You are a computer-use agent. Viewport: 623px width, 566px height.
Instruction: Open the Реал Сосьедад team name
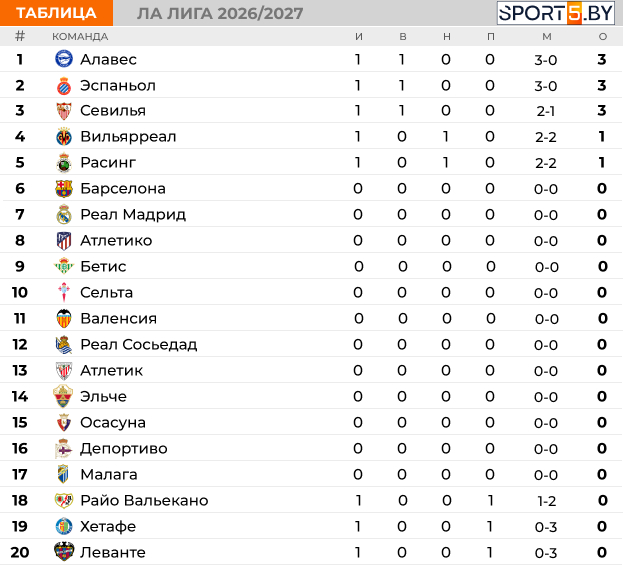(x=138, y=344)
